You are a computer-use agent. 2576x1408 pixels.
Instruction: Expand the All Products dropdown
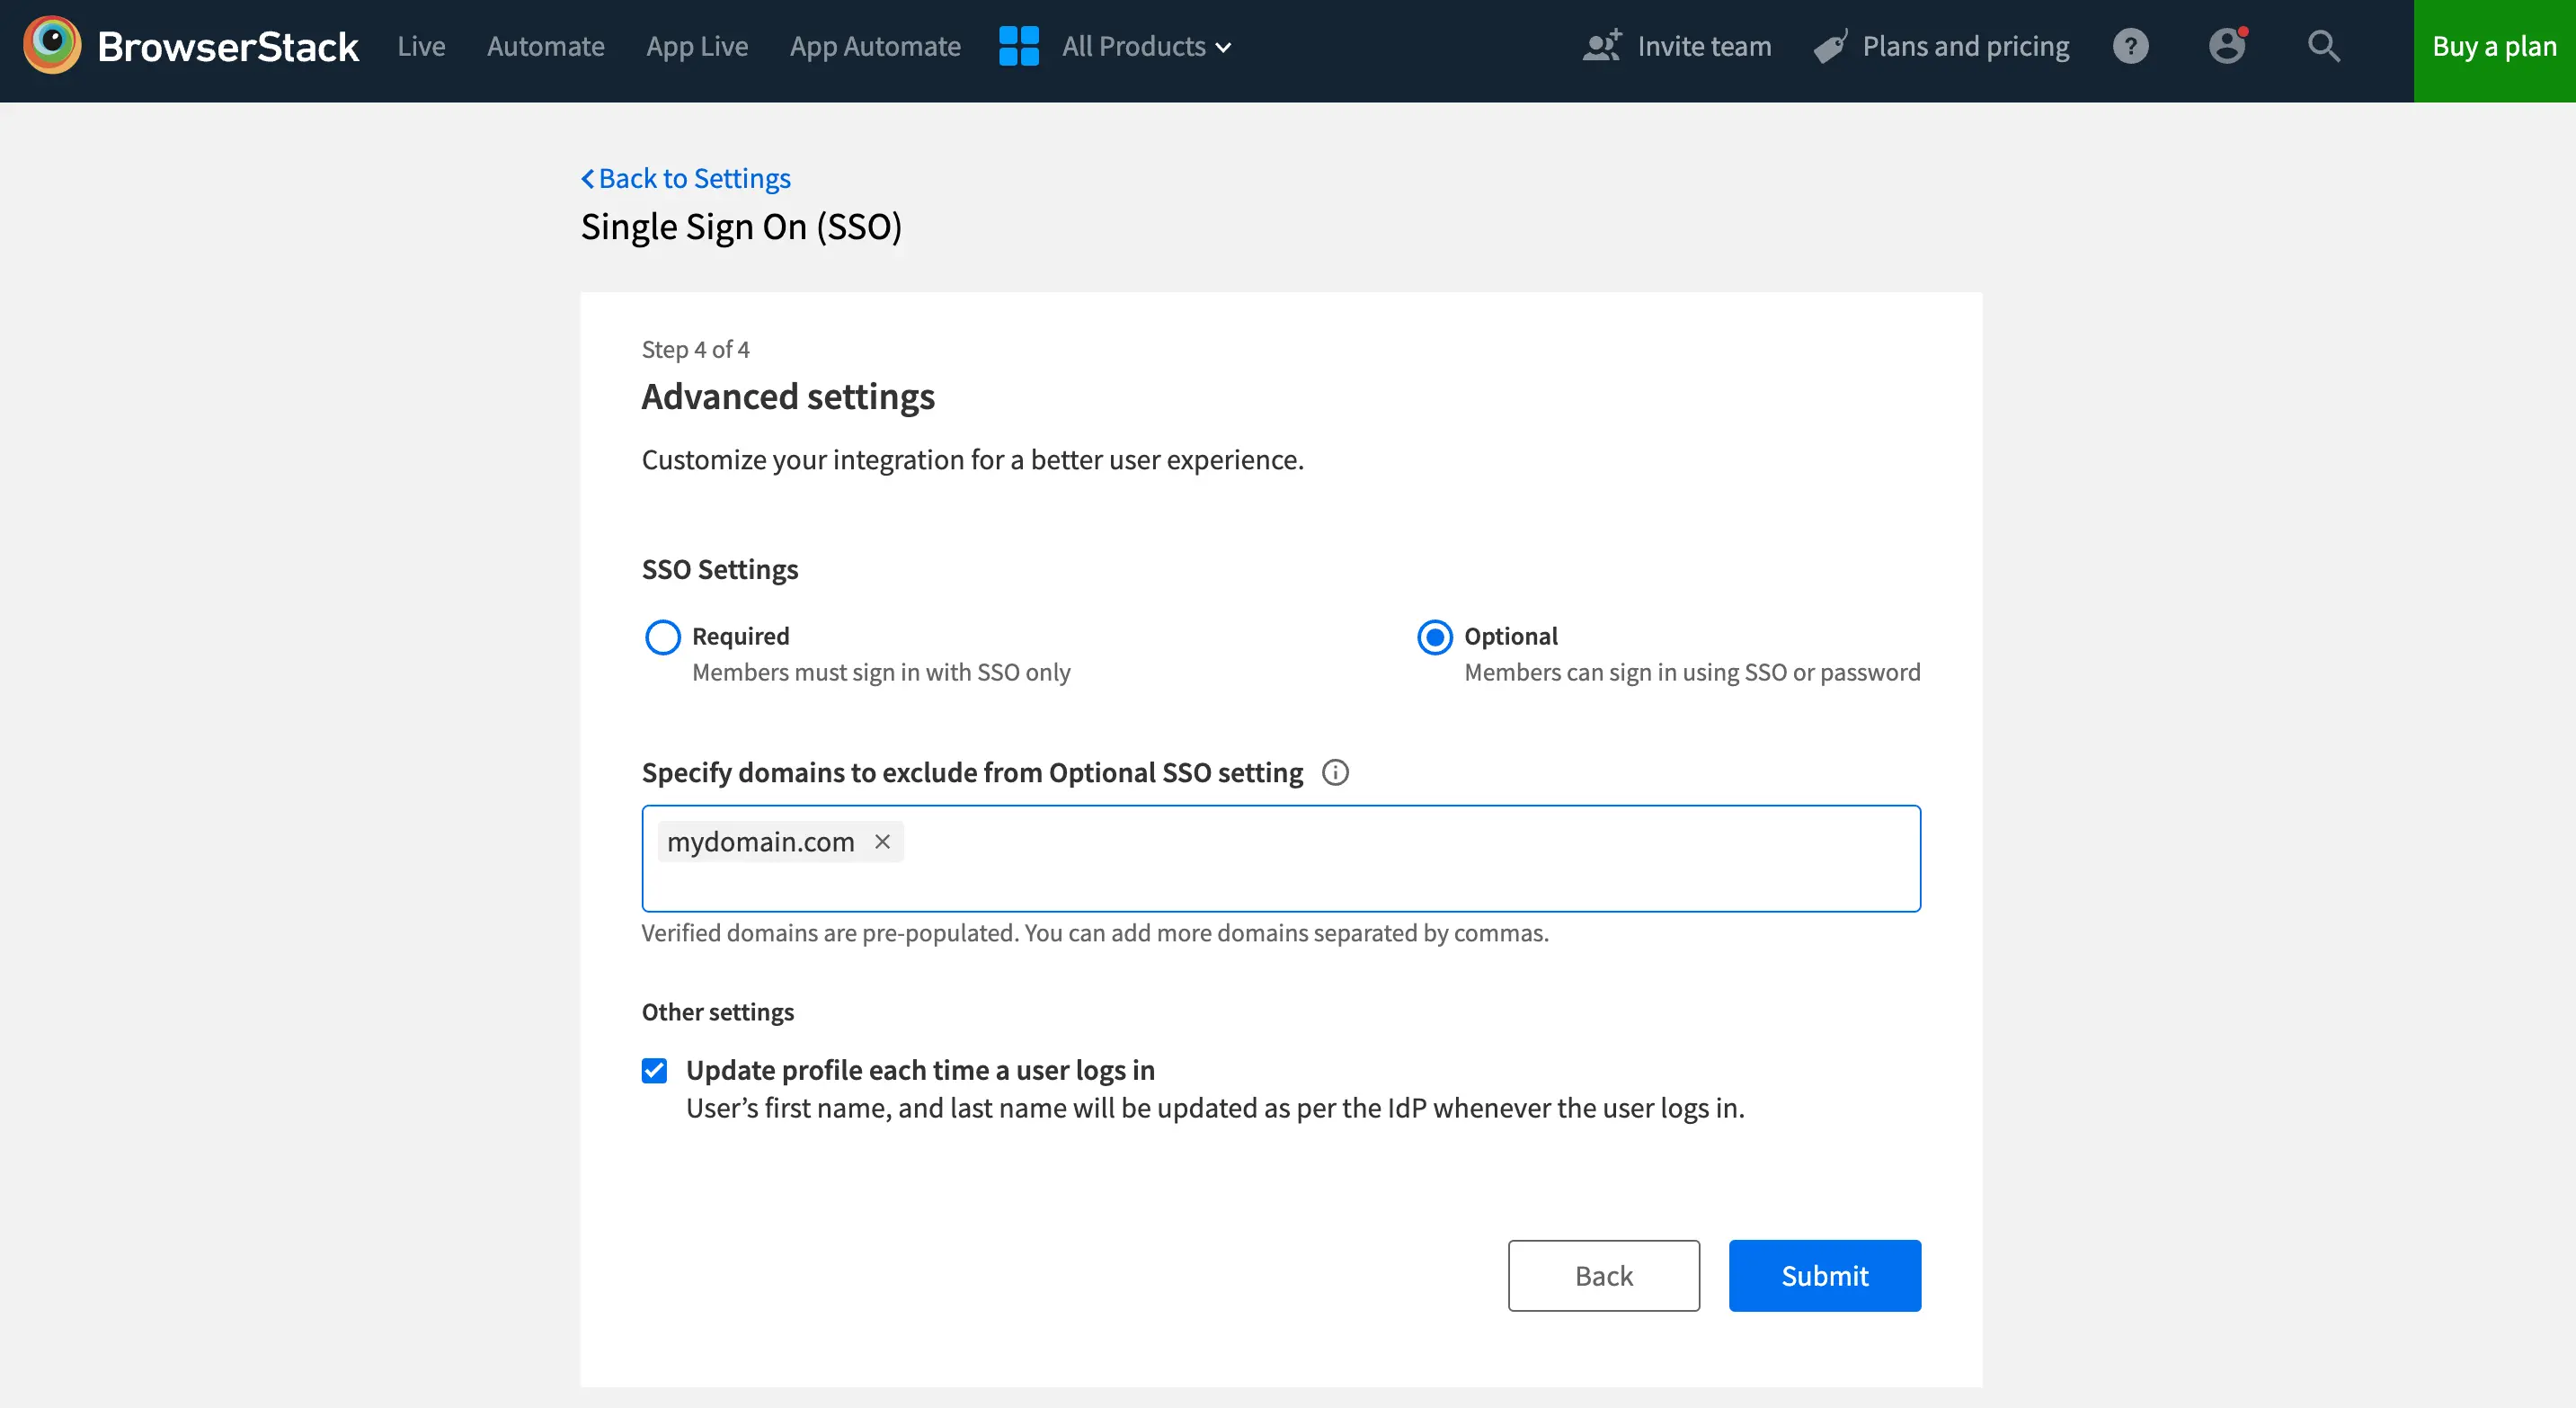(x=1146, y=46)
